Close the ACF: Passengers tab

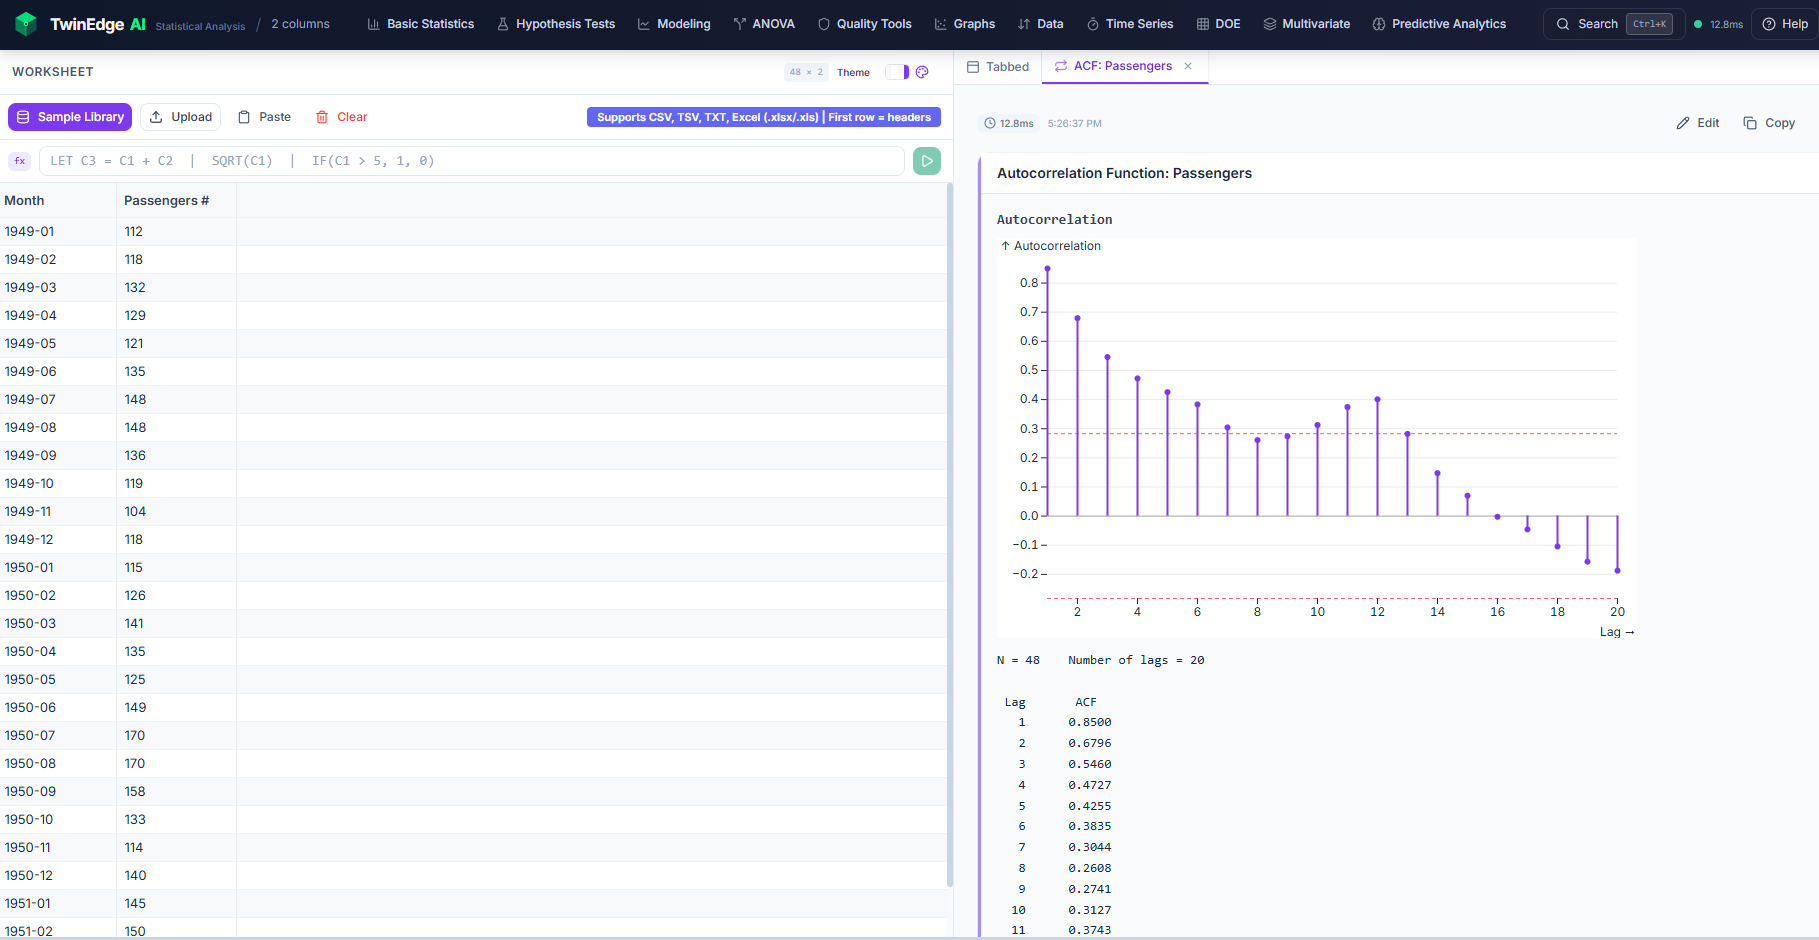tap(1188, 66)
